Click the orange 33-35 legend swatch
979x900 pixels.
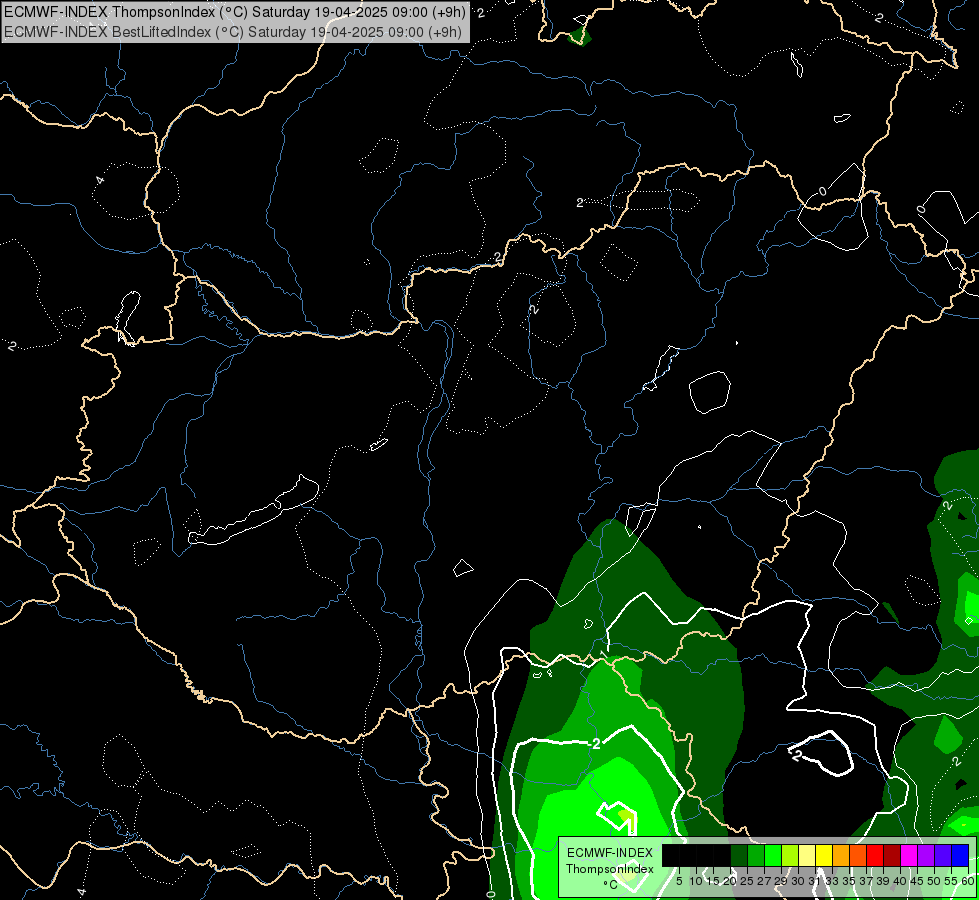pos(841,855)
